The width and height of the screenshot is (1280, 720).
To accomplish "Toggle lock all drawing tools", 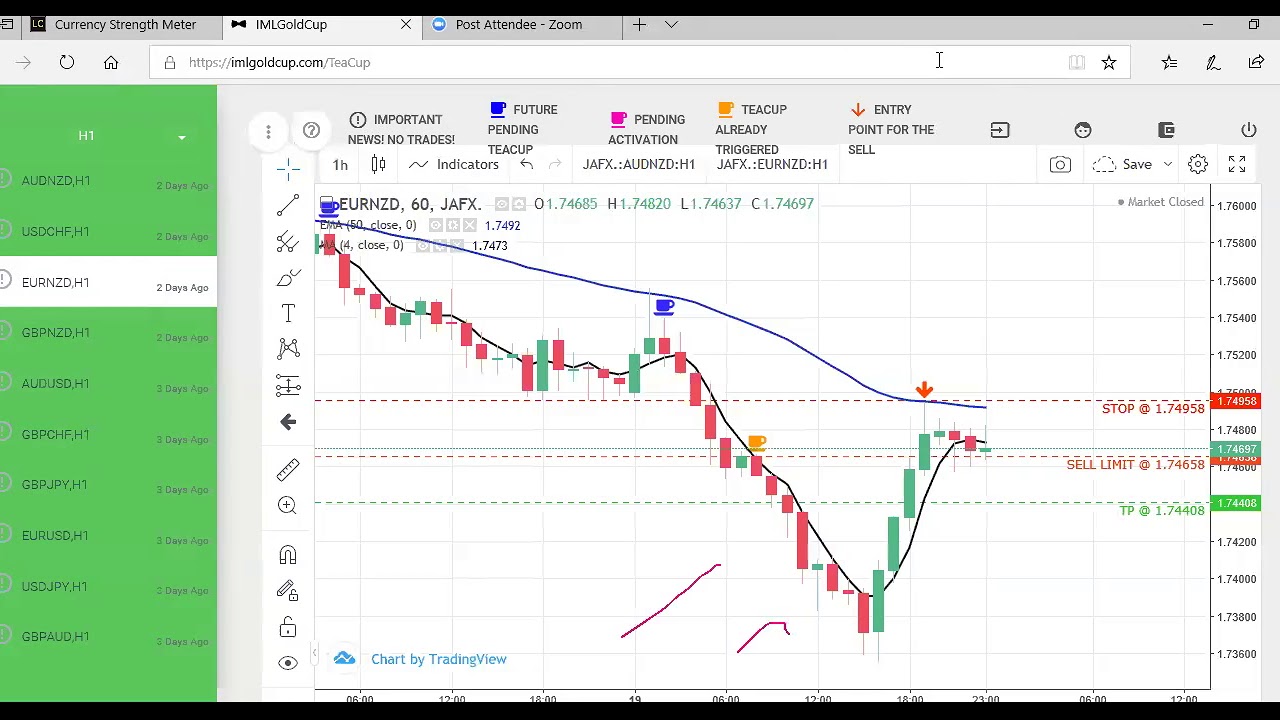I will click(288, 627).
